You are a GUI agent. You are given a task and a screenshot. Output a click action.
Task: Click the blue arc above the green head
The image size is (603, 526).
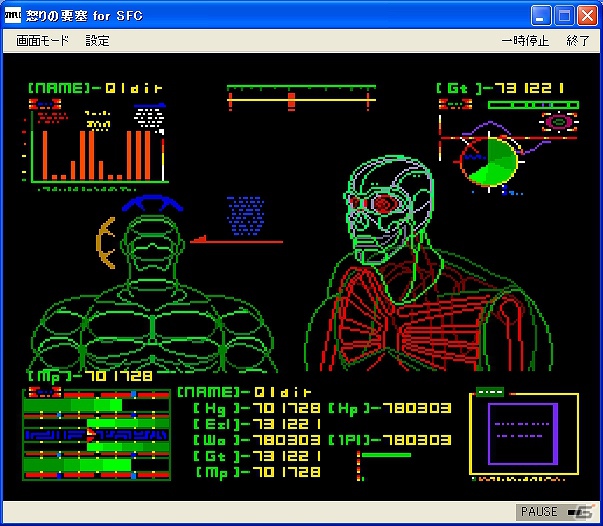[152, 203]
